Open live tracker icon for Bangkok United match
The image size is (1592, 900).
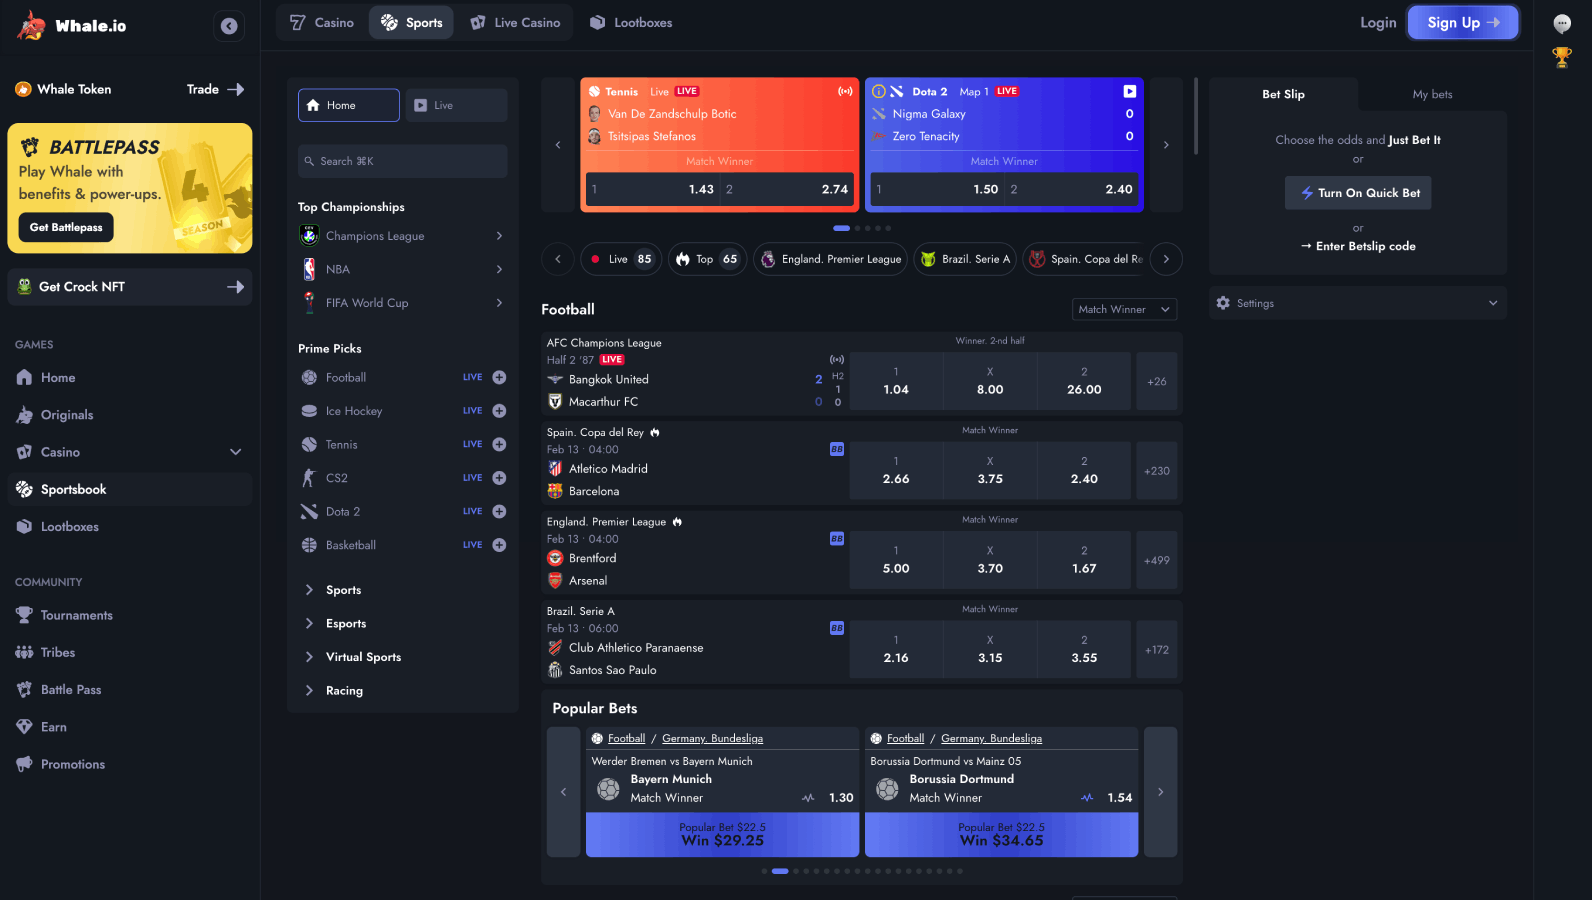click(837, 359)
